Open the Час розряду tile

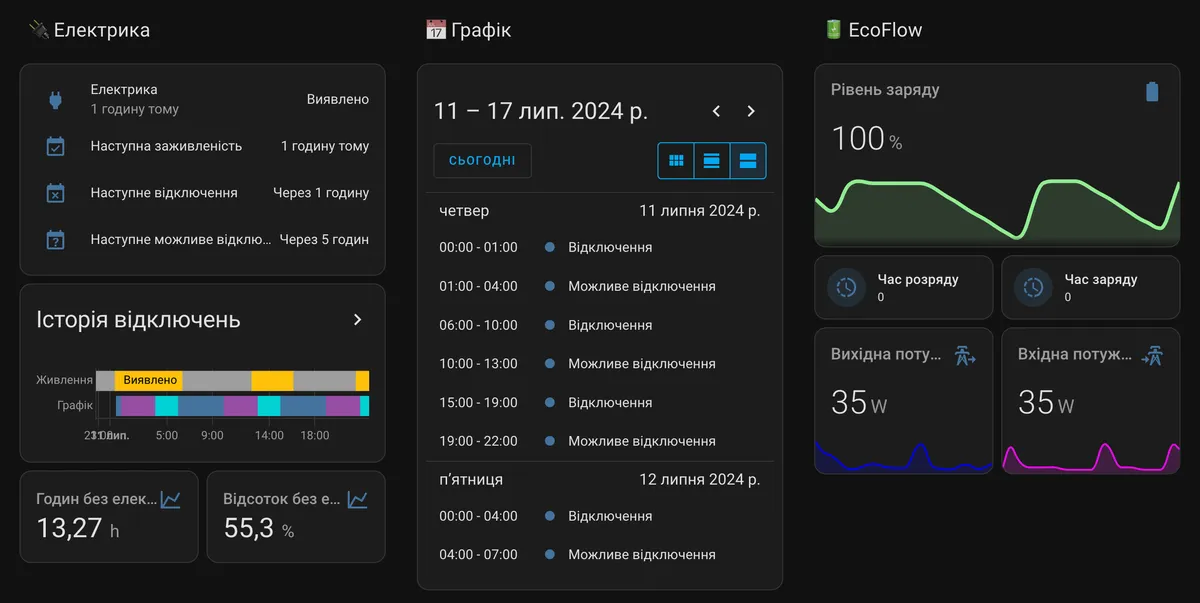tap(904, 287)
